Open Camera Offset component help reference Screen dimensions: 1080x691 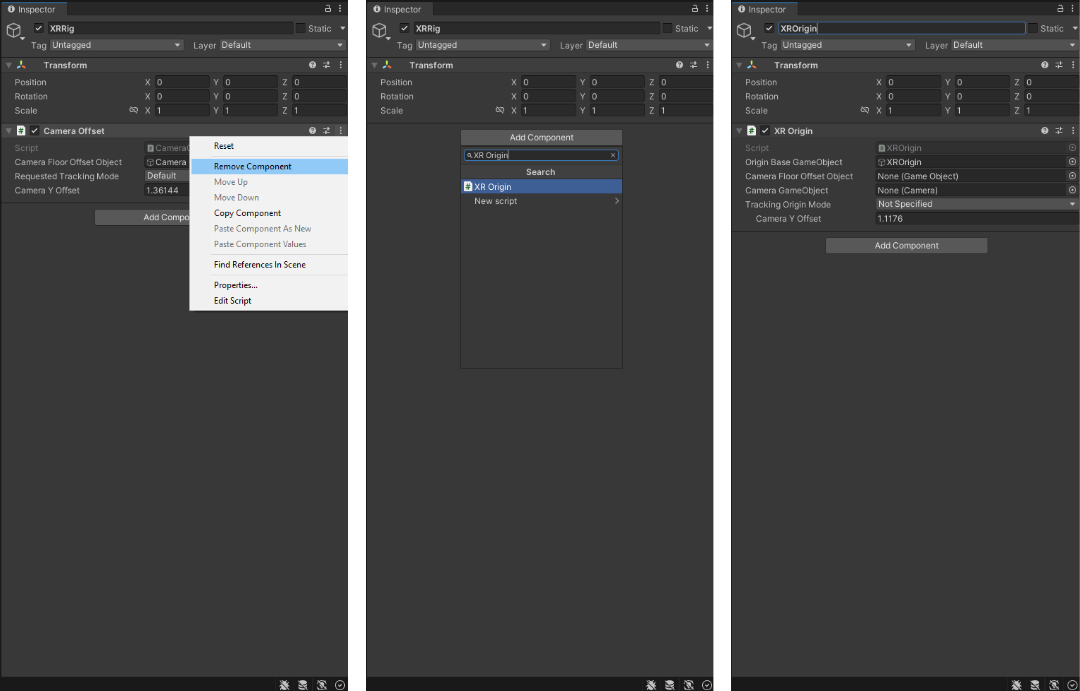313,131
